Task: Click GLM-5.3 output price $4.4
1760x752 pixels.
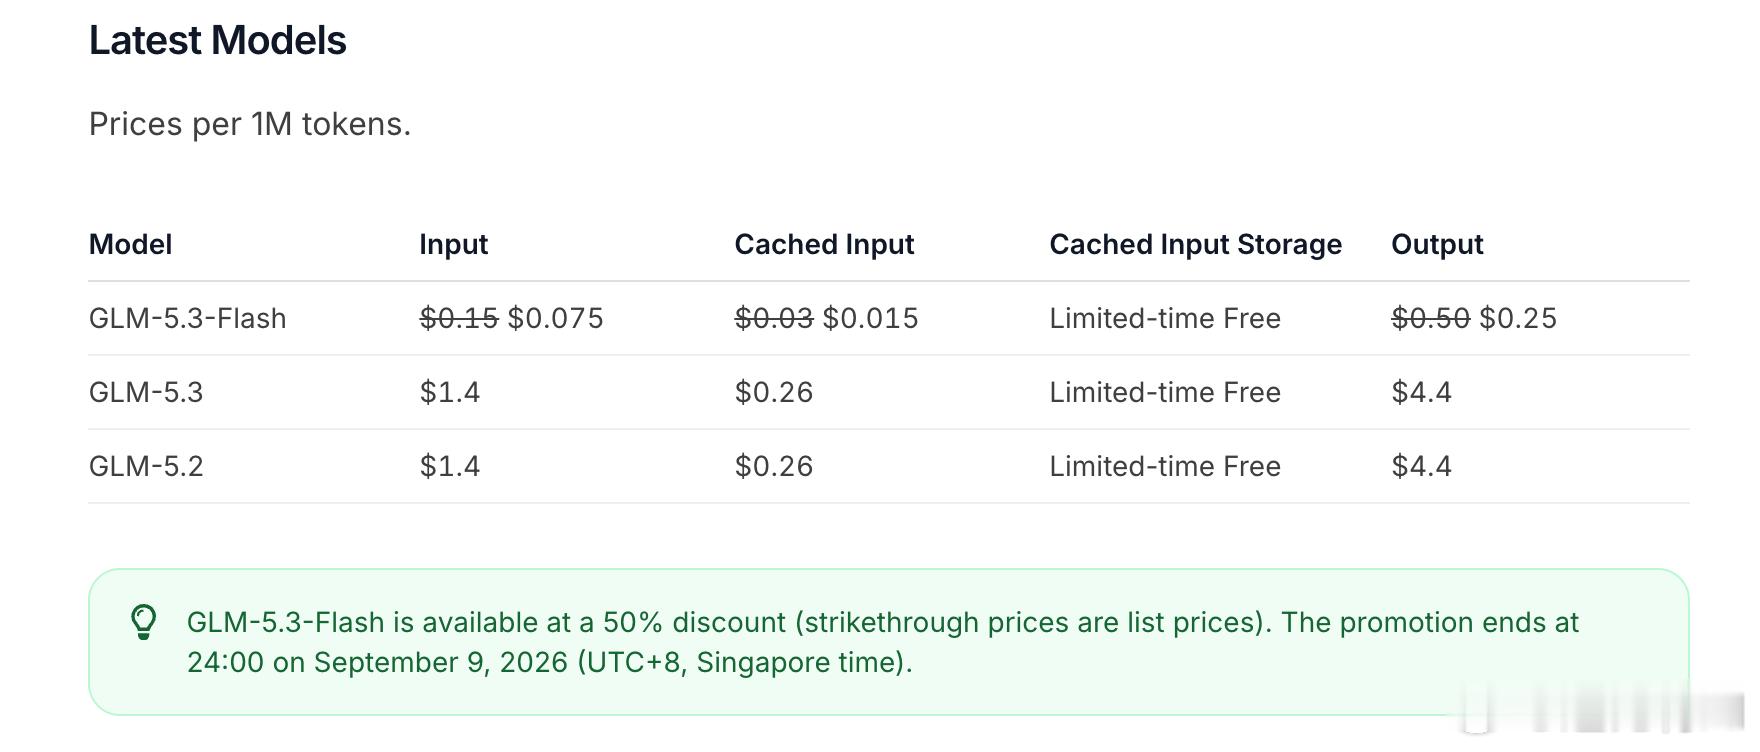Action: pyautogui.click(x=1422, y=392)
